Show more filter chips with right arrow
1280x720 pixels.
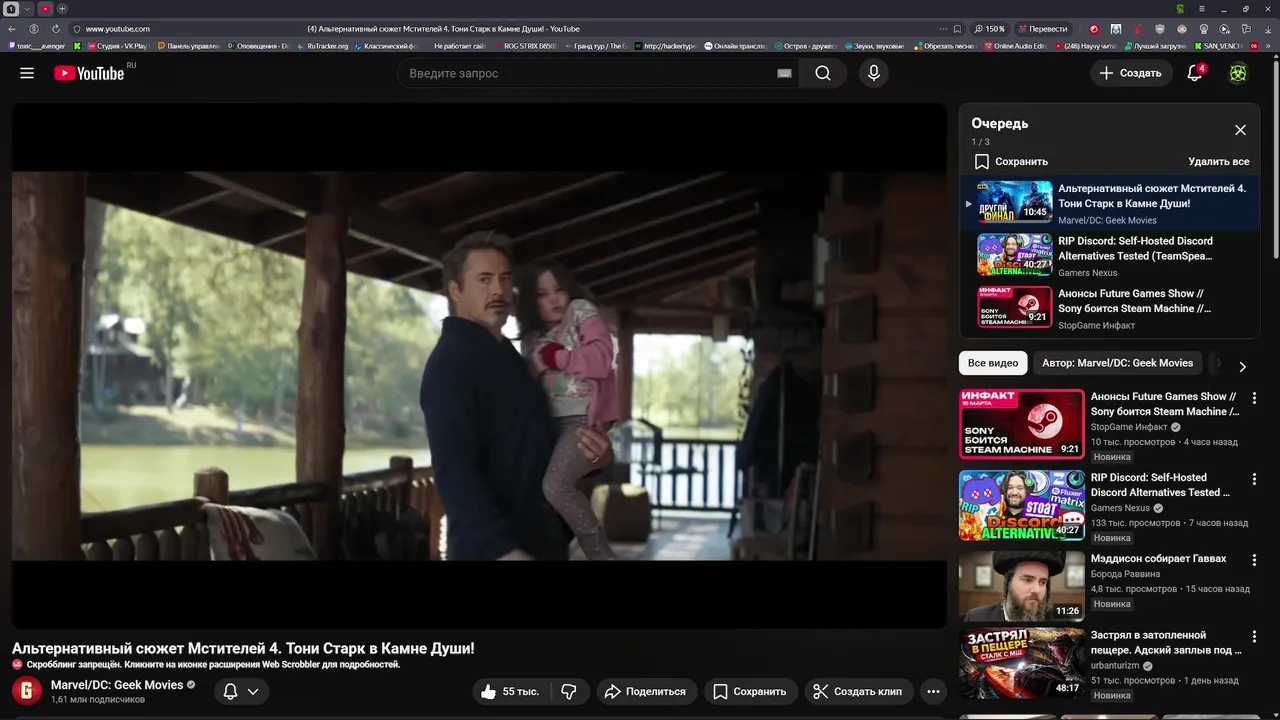pyautogui.click(x=1242, y=367)
